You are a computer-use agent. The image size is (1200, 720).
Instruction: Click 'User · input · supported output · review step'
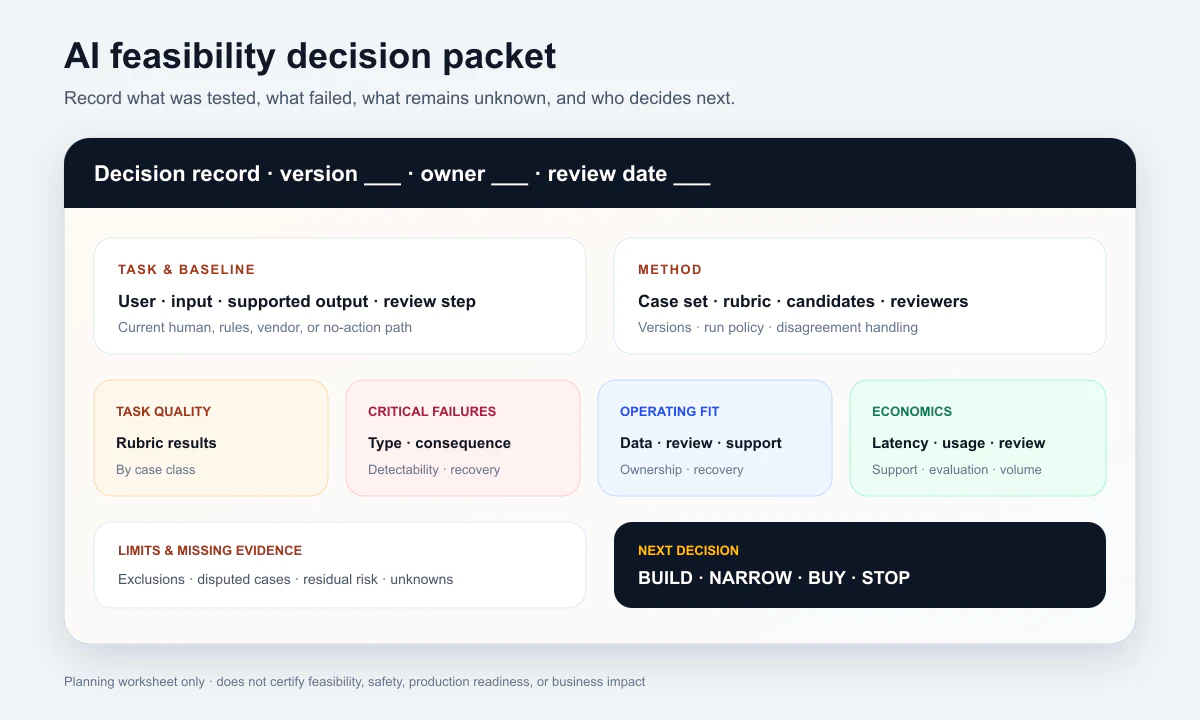[297, 301]
